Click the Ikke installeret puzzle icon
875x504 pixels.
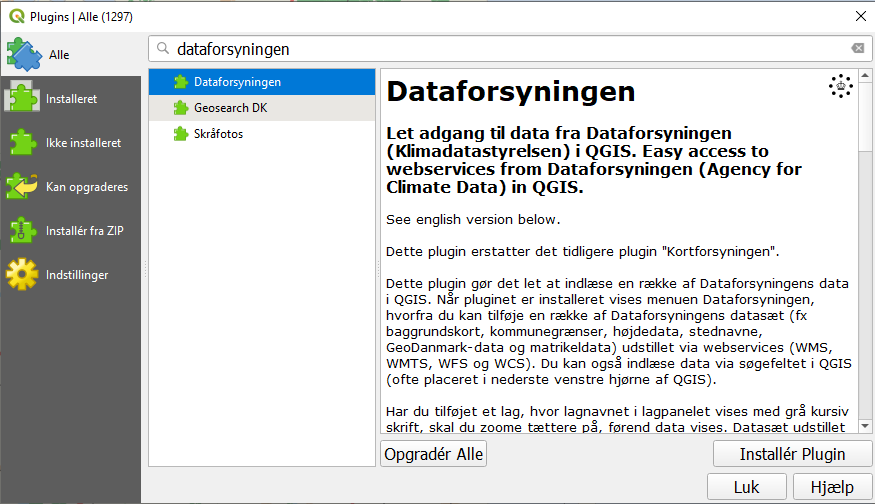pyautogui.click(x=22, y=142)
